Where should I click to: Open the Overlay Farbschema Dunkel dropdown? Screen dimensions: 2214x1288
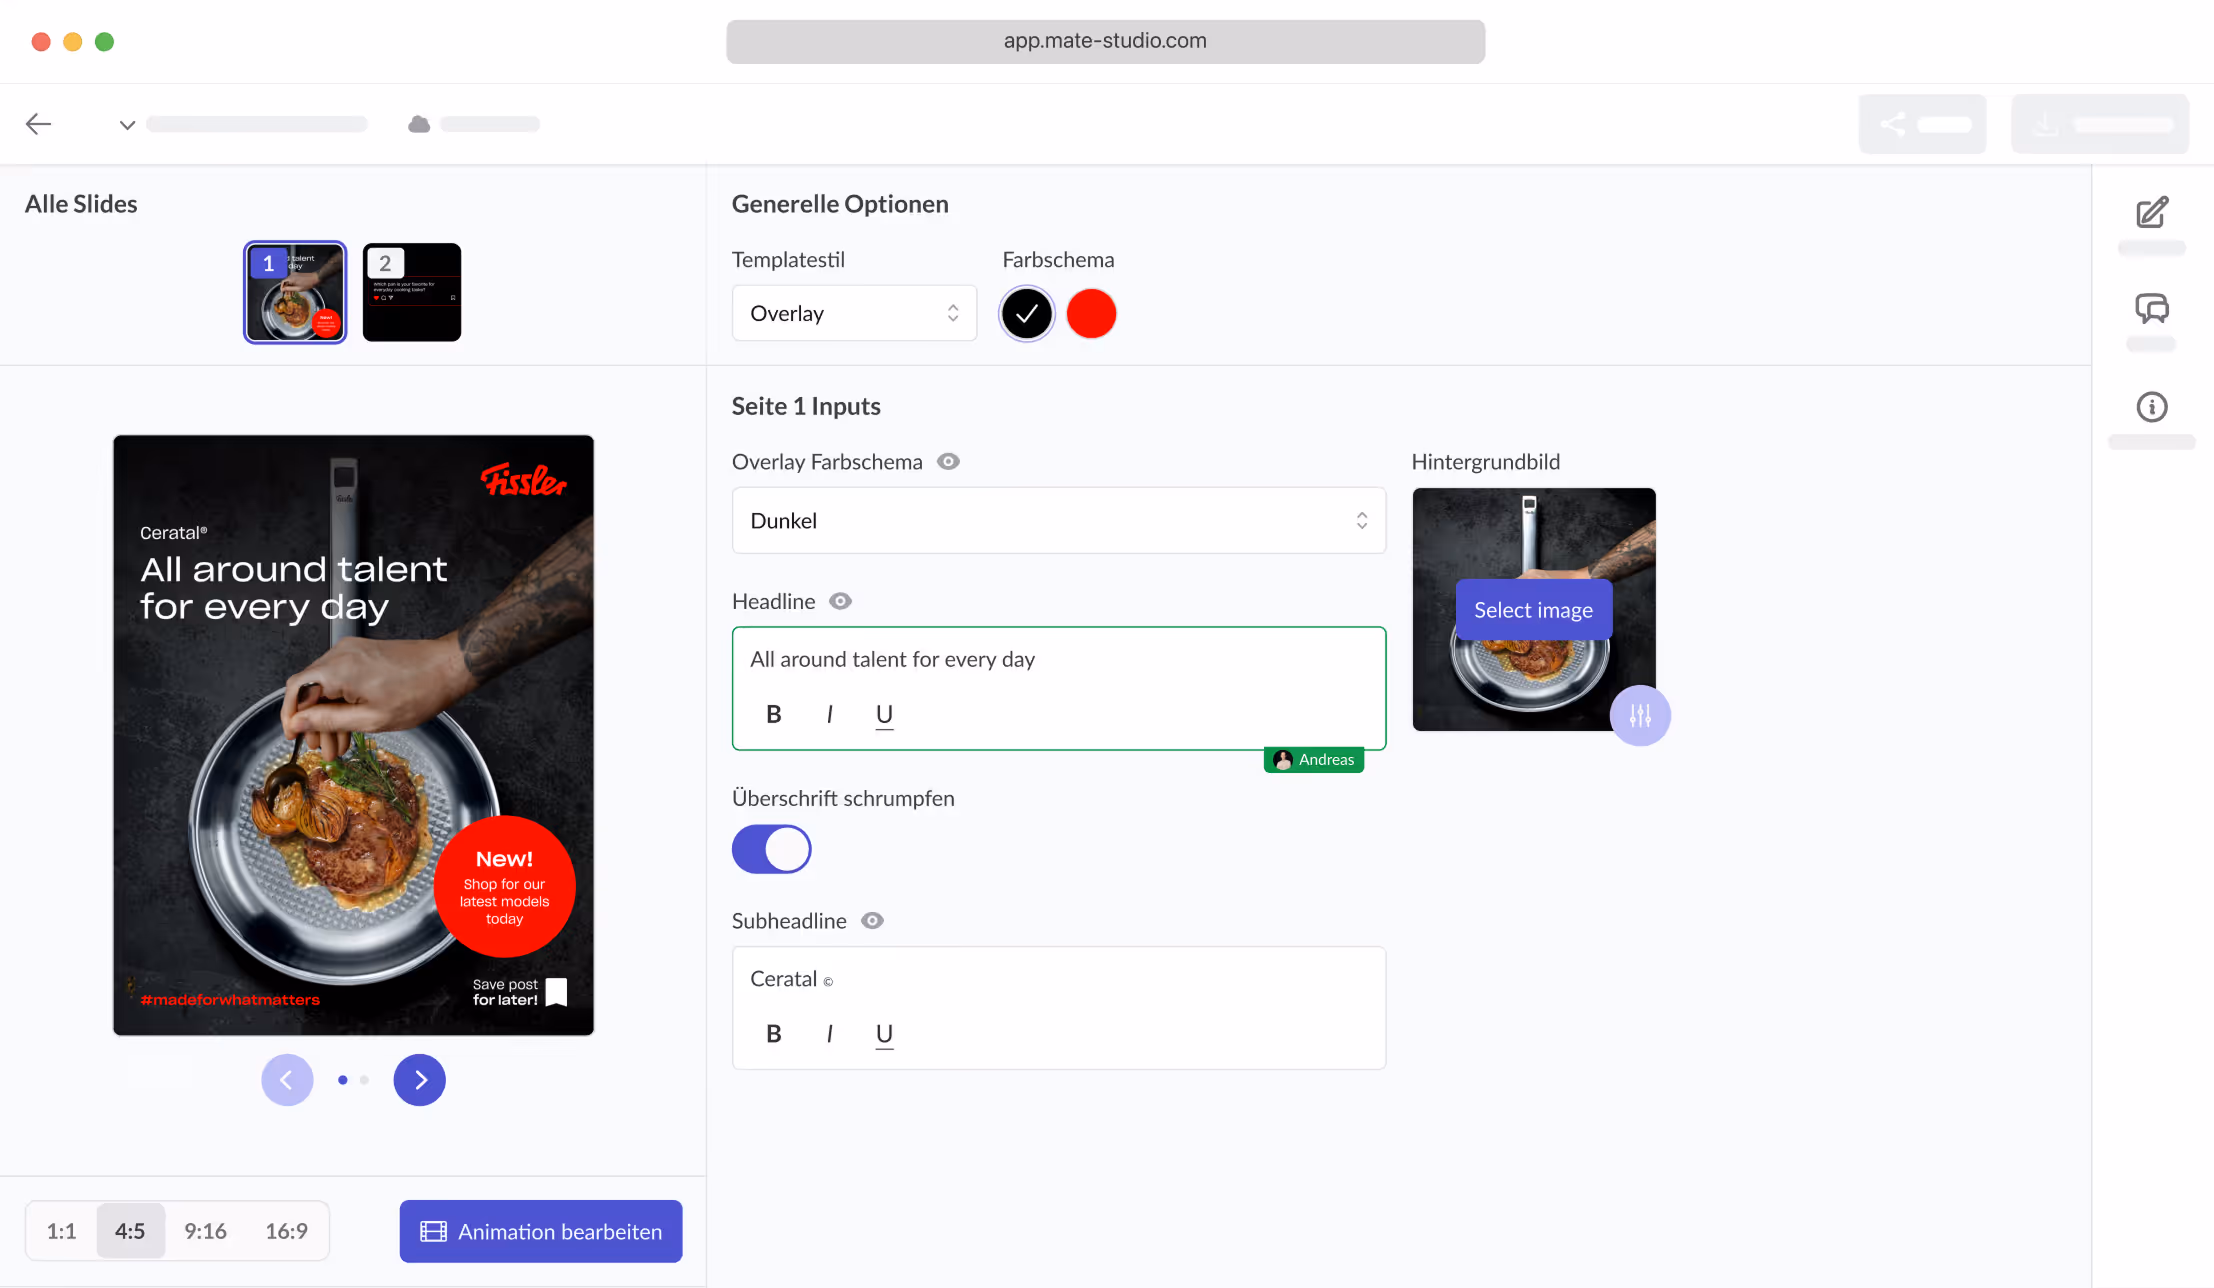click(x=1059, y=520)
